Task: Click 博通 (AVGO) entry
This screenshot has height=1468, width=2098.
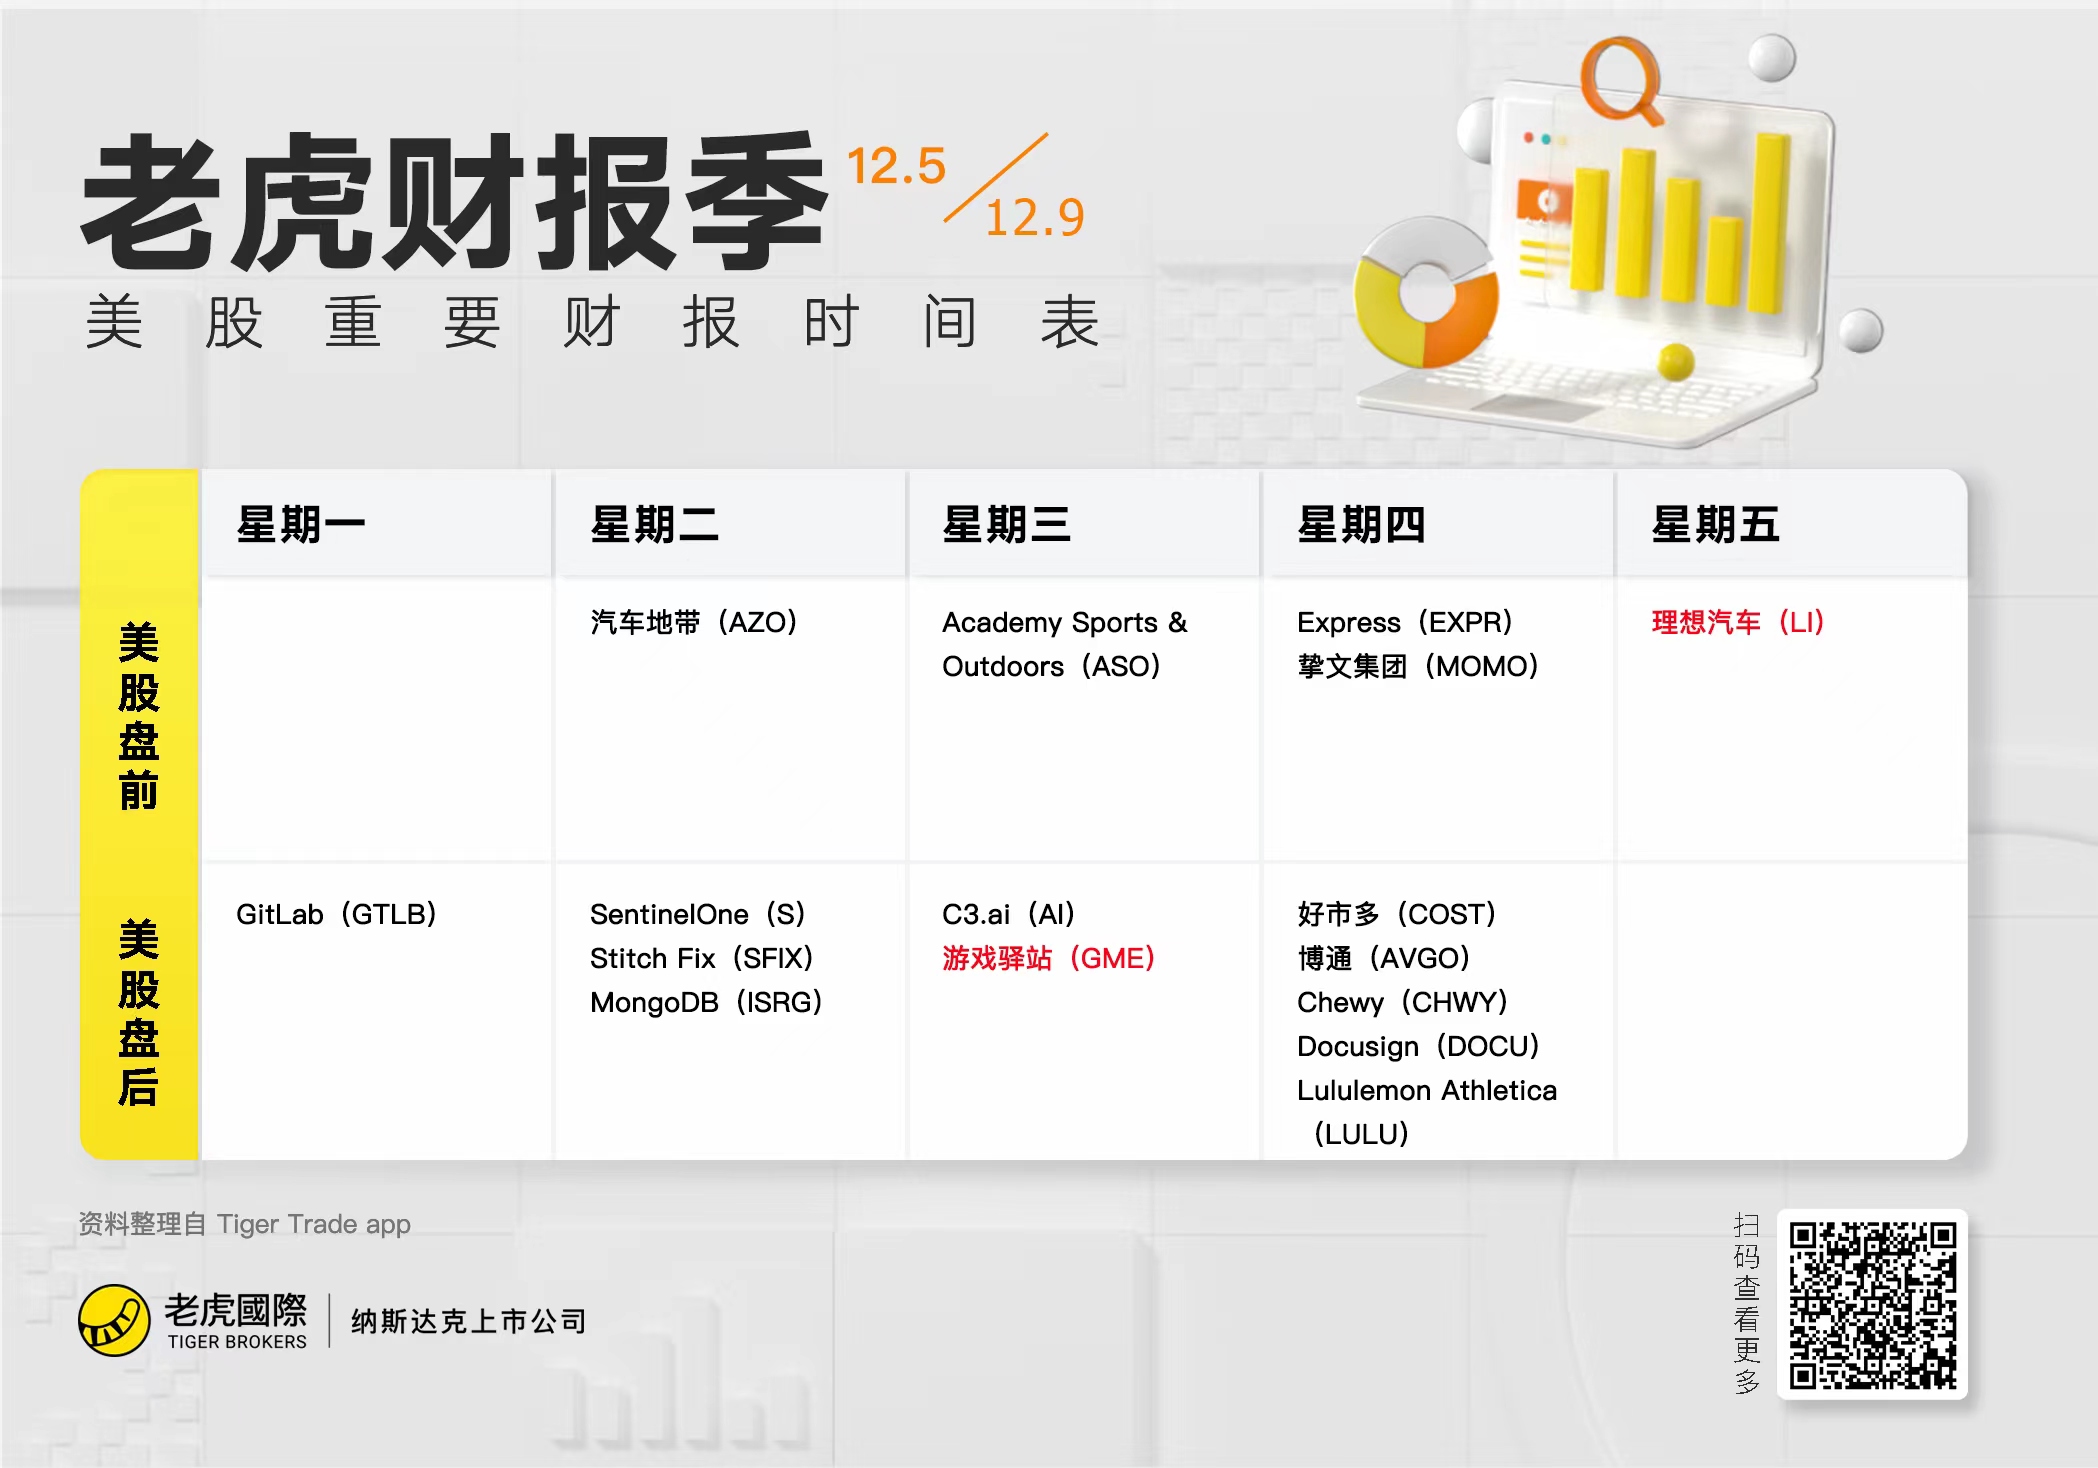Action: tap(1384, 958)
